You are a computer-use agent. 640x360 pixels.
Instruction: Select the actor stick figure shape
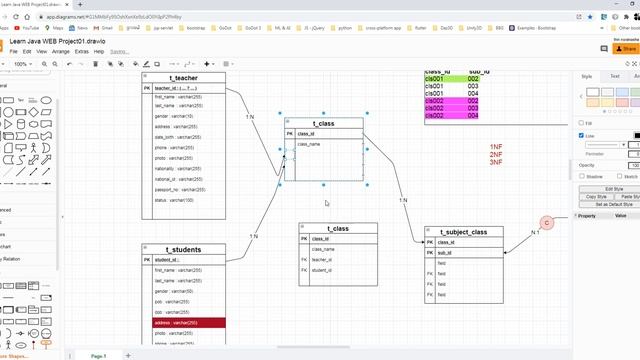pos(33,148)
